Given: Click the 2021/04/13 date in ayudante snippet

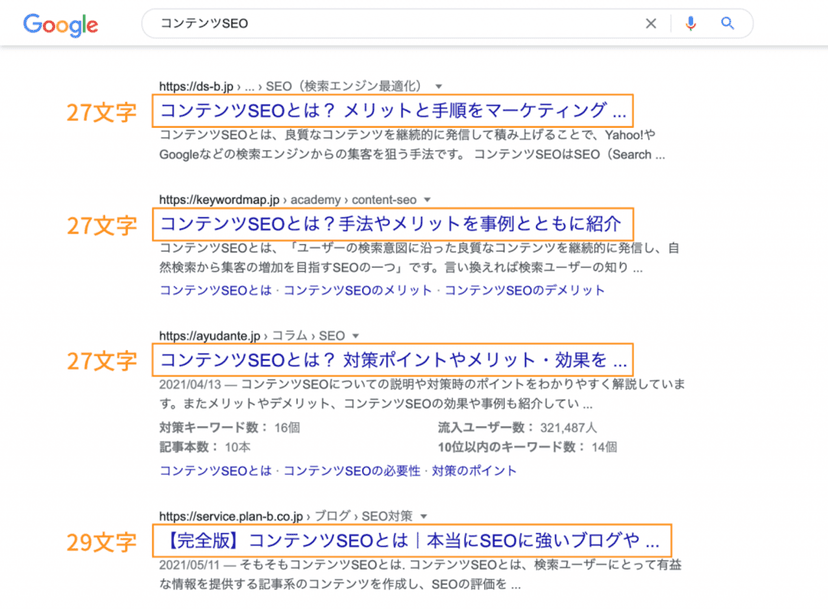Looking at the screenshot, I should 190,384.
